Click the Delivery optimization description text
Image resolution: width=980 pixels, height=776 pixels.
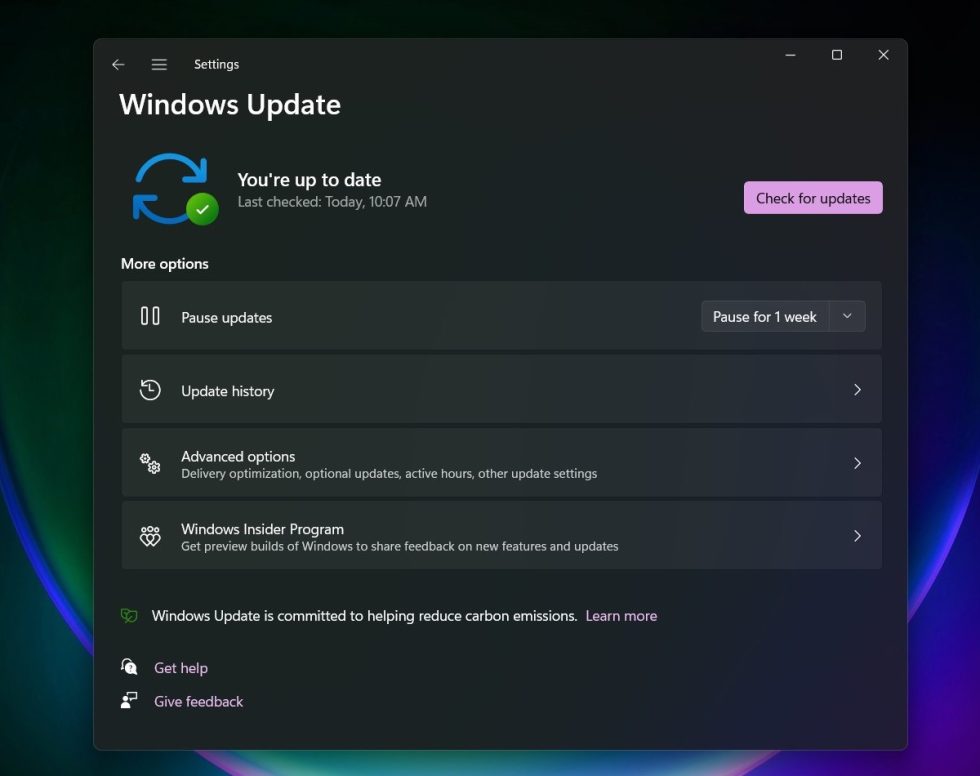coord(389,474)
